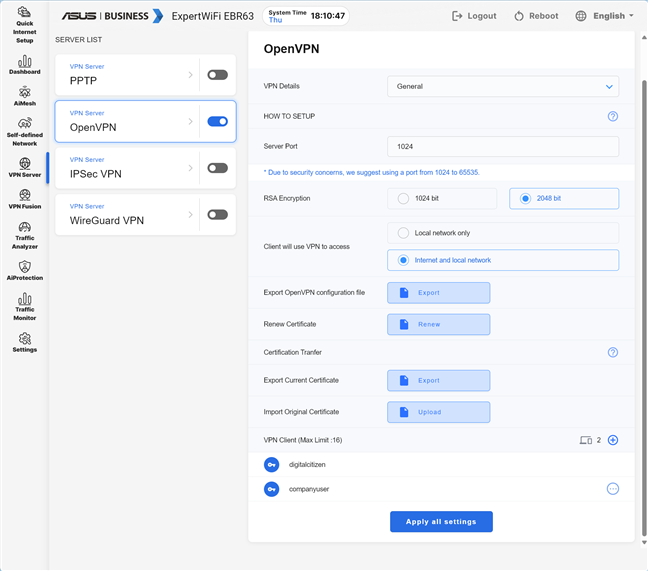648x571 pixels.
Task: Open Traffic Analyzer in sidebar
Action: pos(24,235)
